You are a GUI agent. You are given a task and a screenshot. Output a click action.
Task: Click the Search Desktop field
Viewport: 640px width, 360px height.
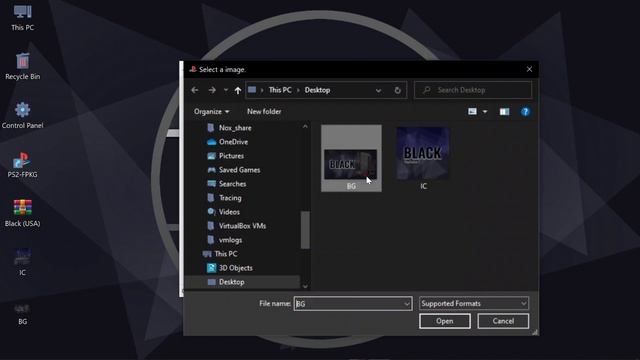click(473, 90)
